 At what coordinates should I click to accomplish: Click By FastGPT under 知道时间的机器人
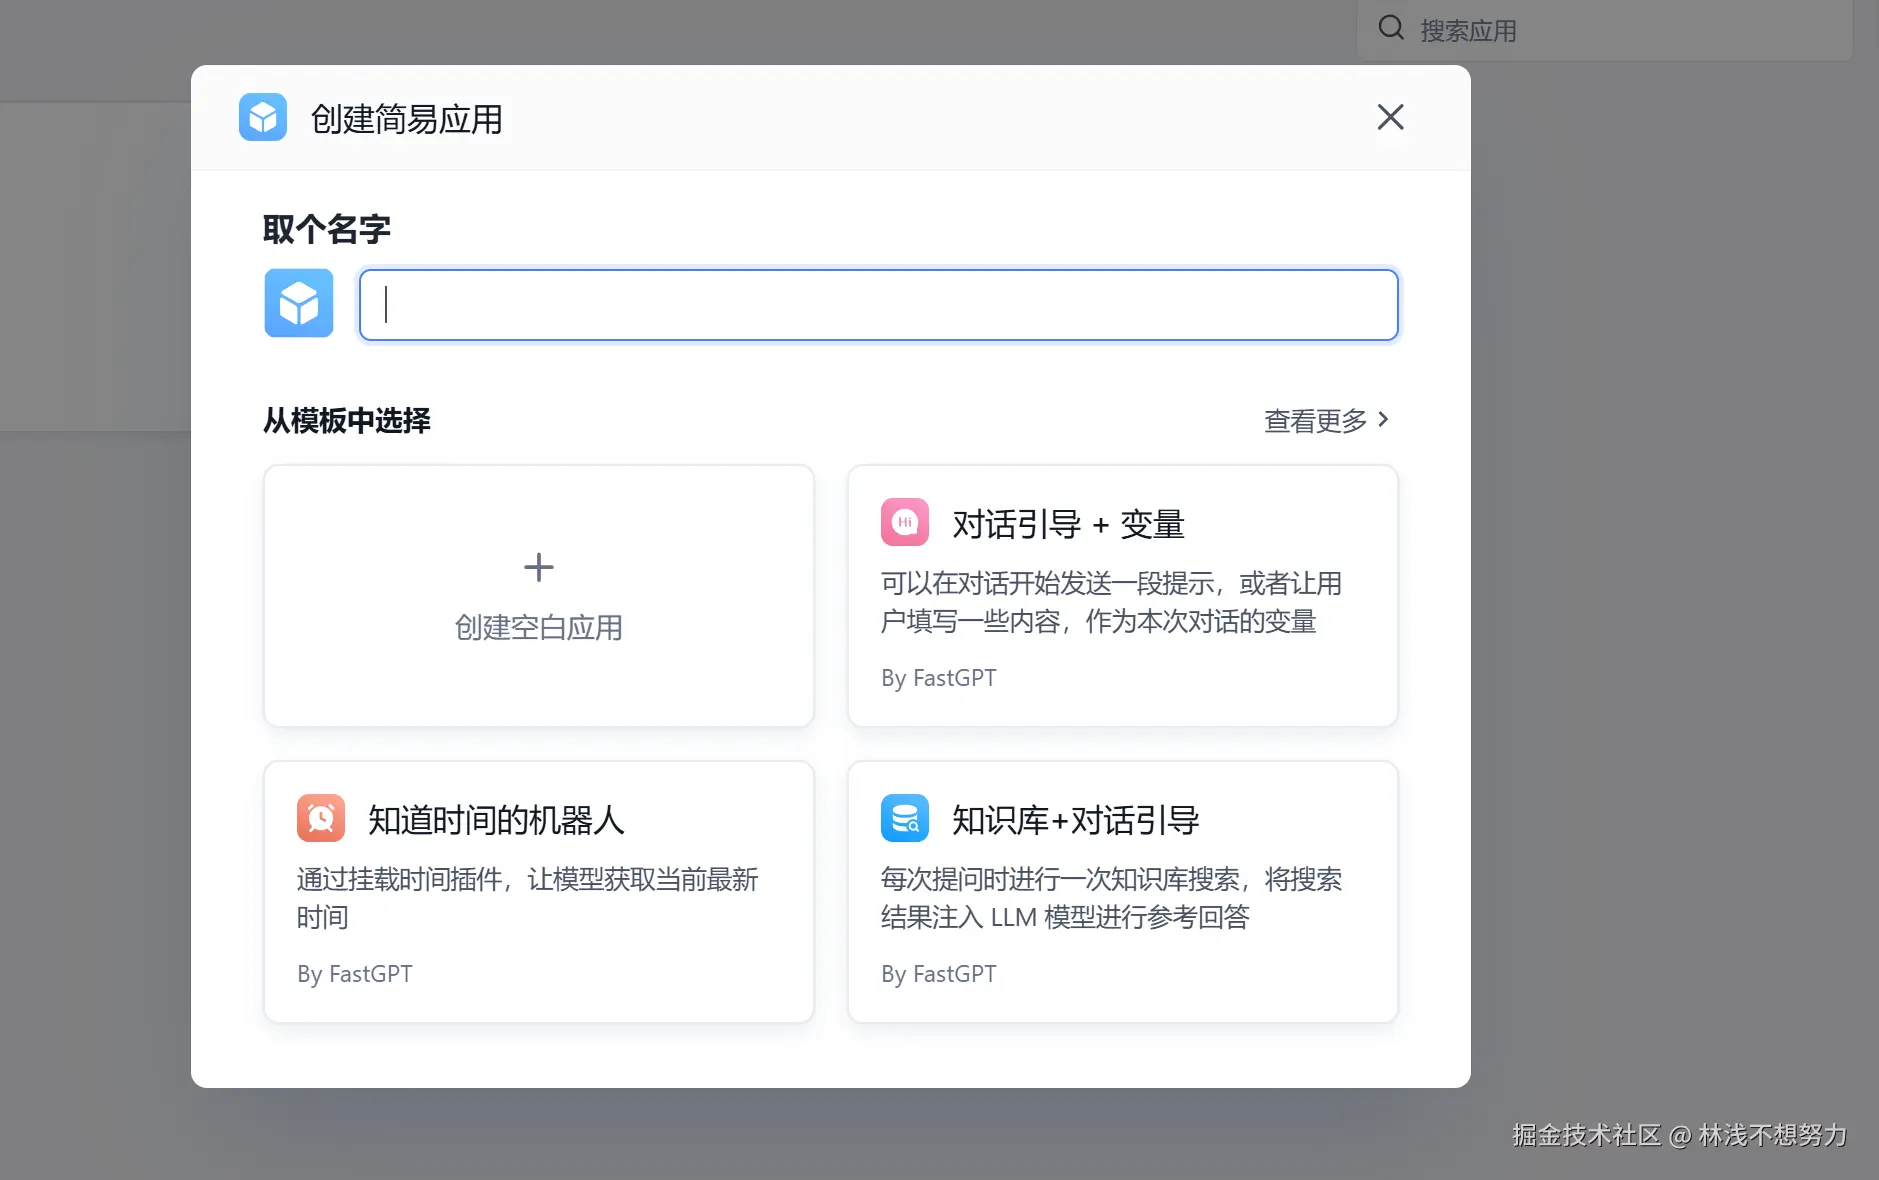[x=354, y=973]
